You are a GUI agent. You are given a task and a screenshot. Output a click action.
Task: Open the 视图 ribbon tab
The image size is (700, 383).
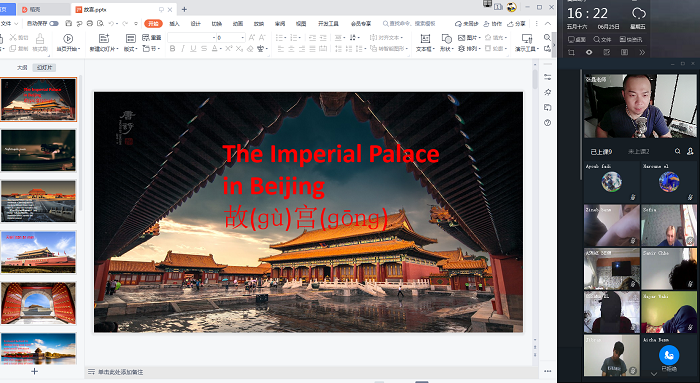pos(301,23)
